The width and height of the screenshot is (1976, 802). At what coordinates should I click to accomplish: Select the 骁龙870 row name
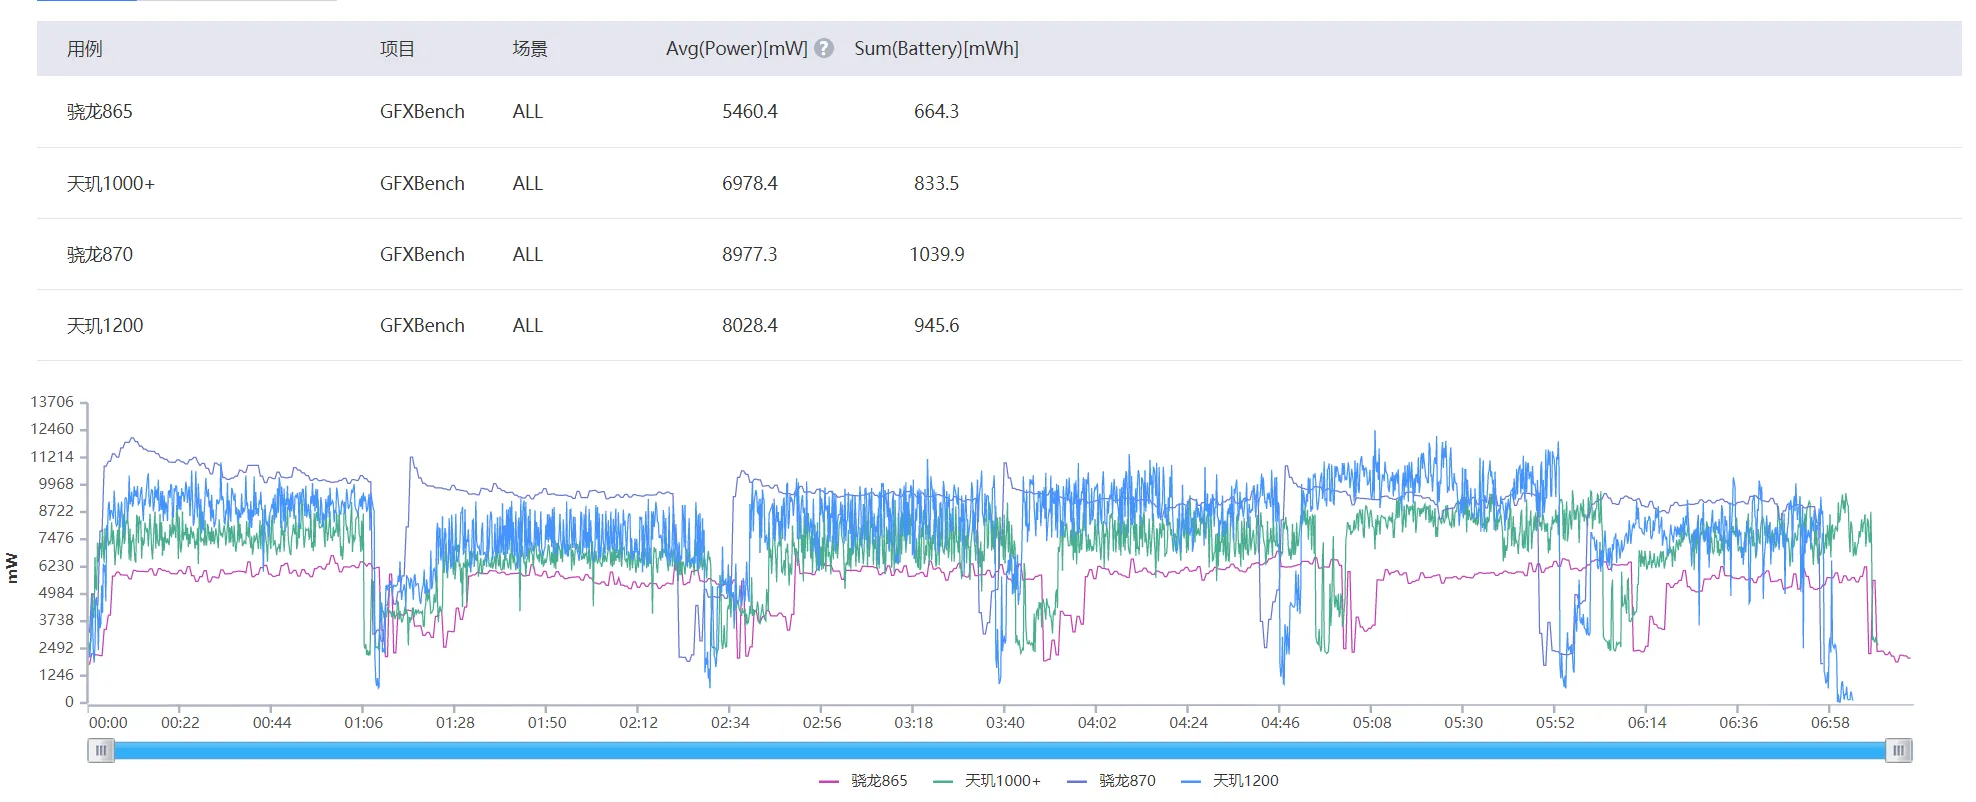[x=100, y=255]
